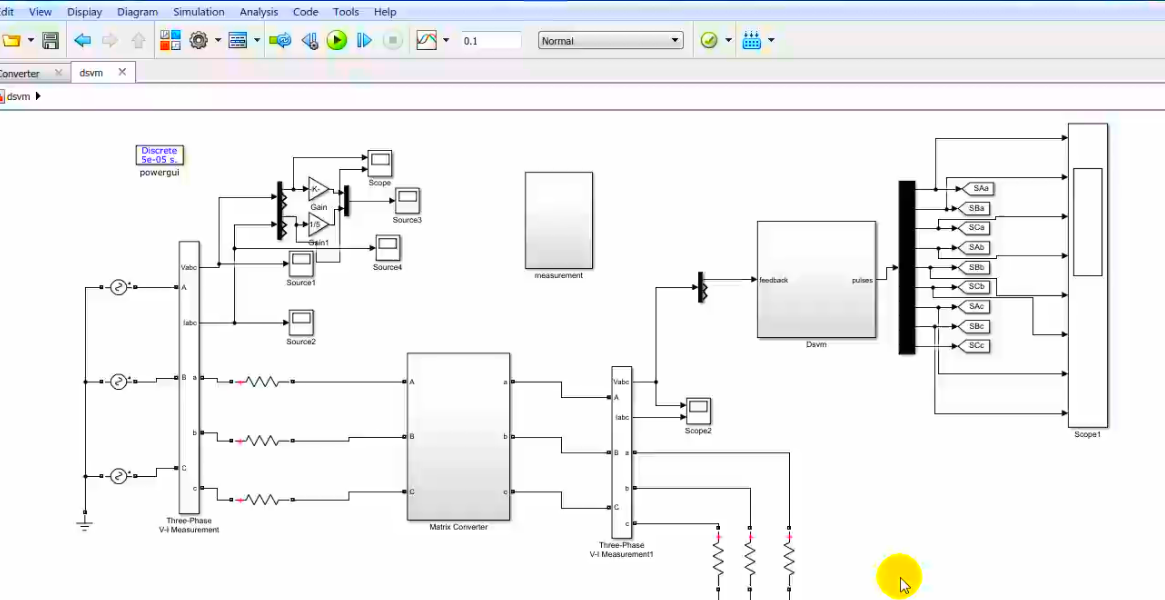This screenshot has height=600, width=1165.
Task: Open the Simulation menu
Action: 198,12
